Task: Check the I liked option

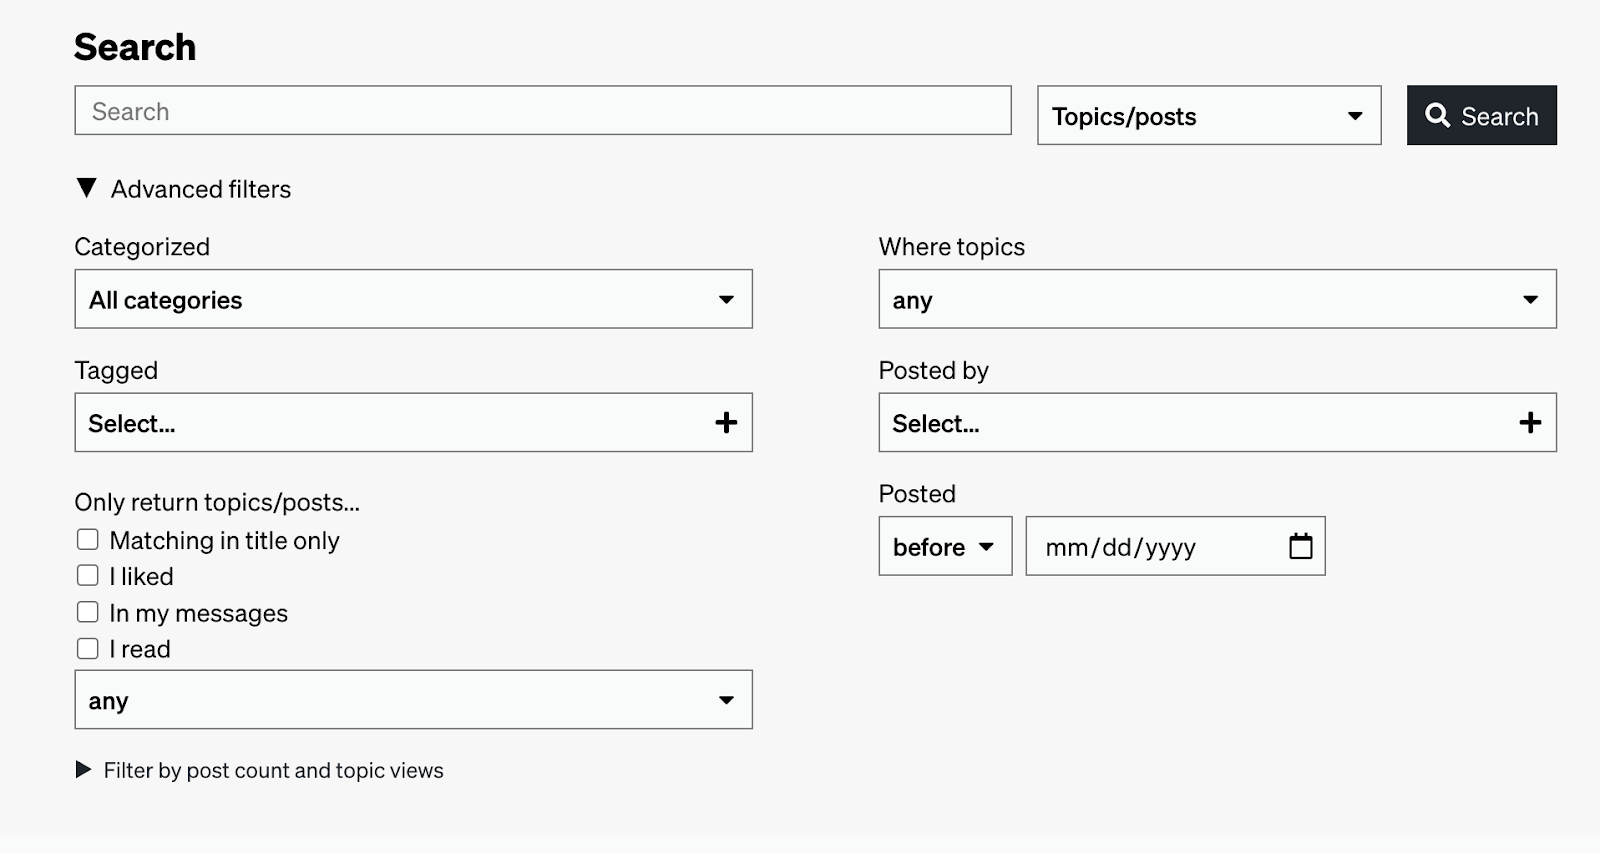Action: click(88, 576)
